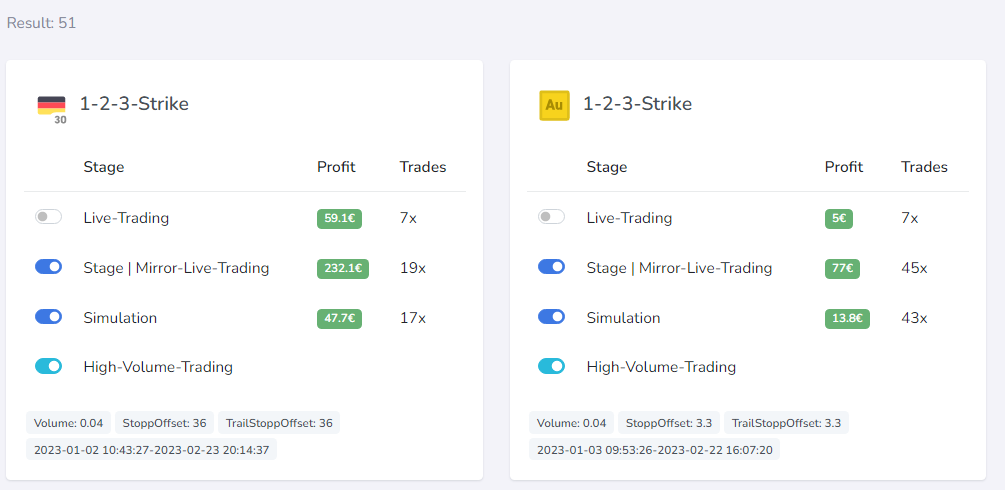The width and height of the screenshot is (1005, 490).
Task: Enable Live-Trading in the Au gold card
Action: click(551, 217)
